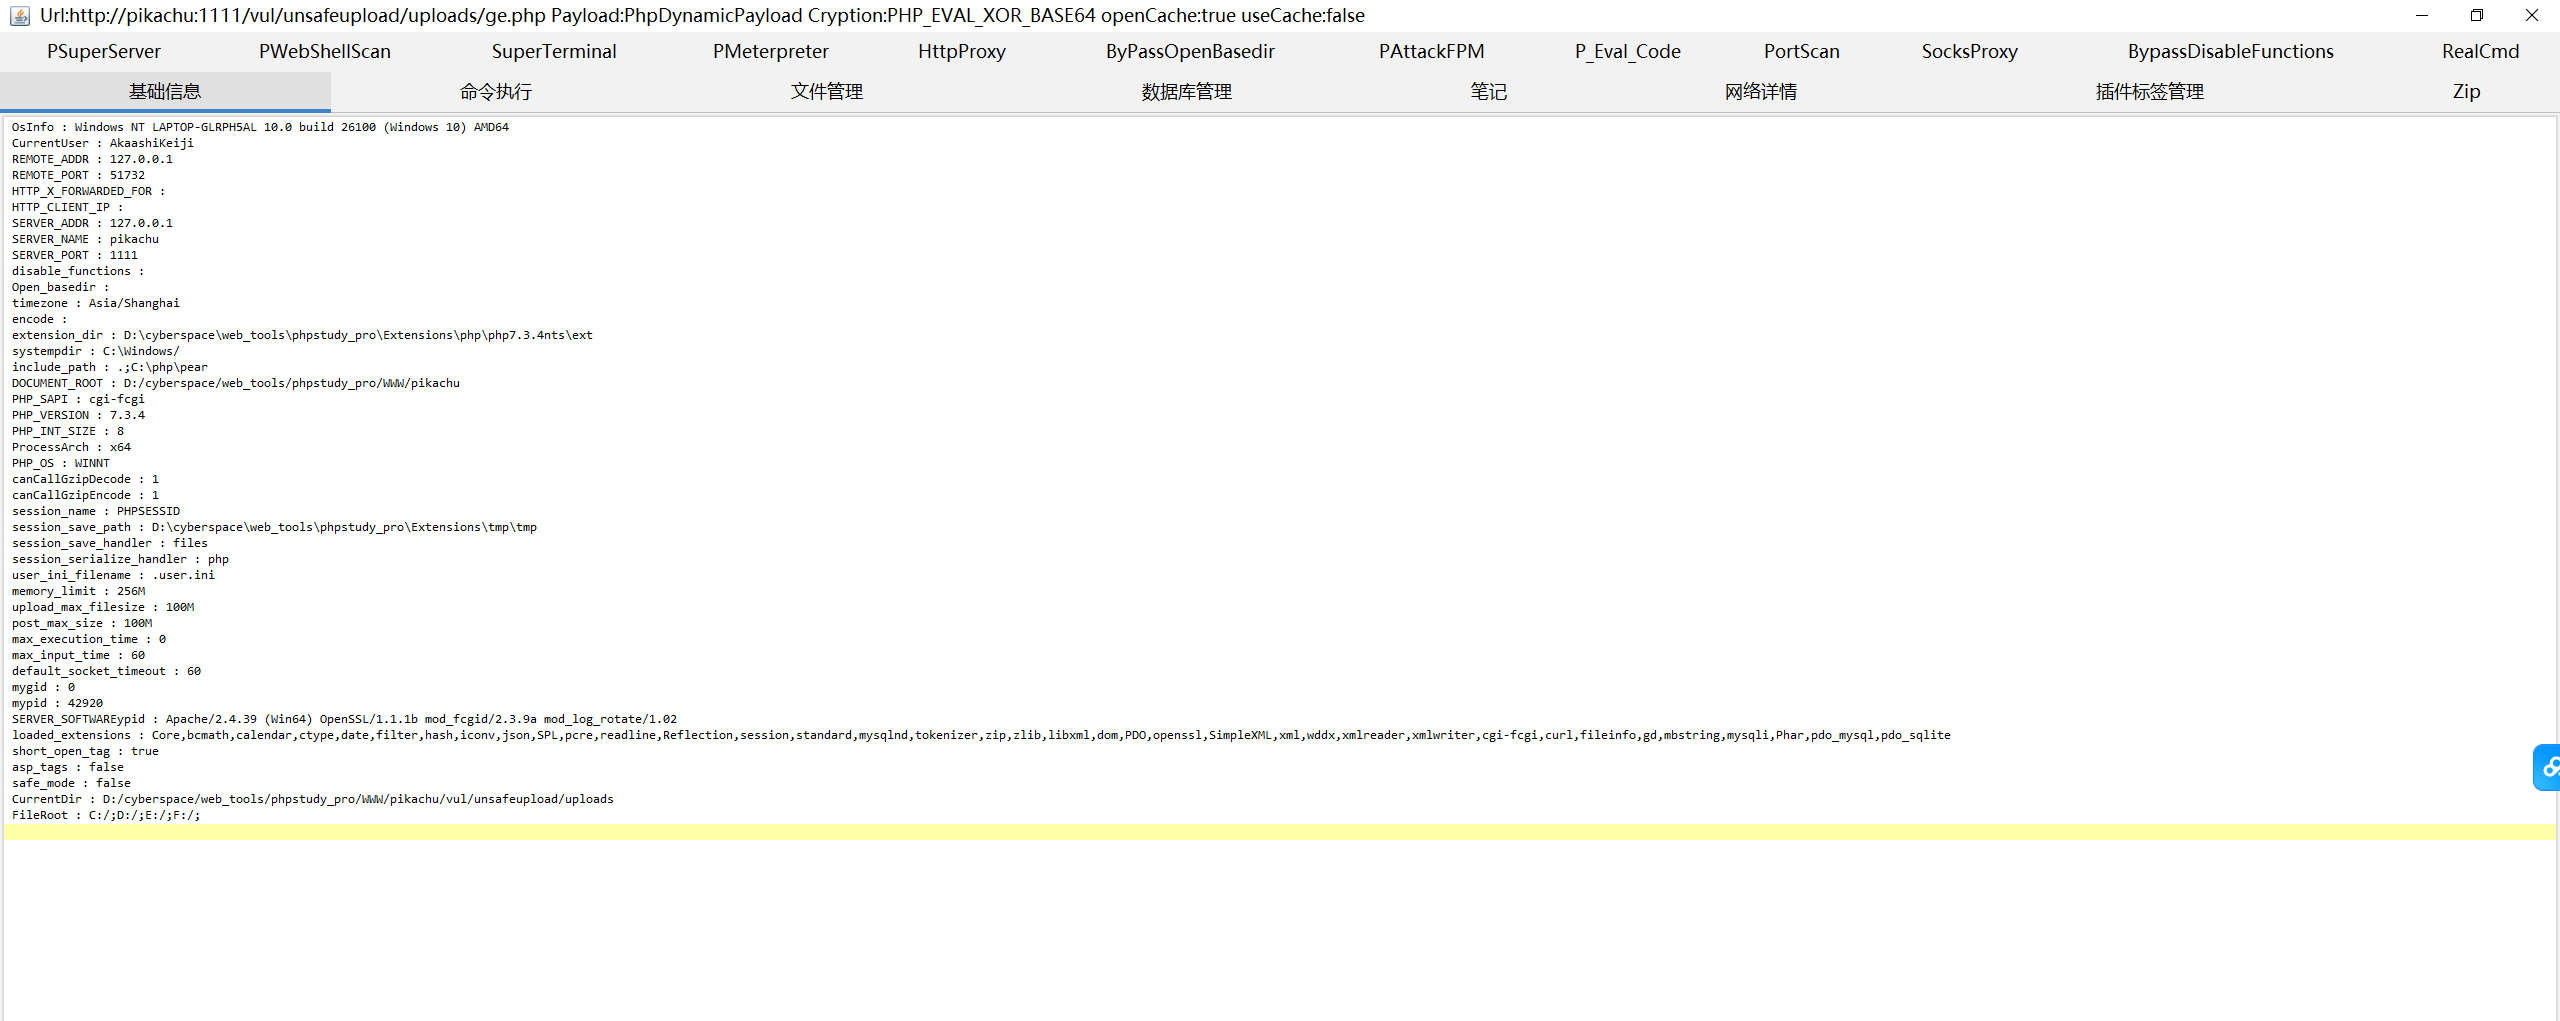The image size is (2560, 1021).
Task: Switch to 插件标签管理 tab
Action: pyautogui.click(x=2150, y=92)
